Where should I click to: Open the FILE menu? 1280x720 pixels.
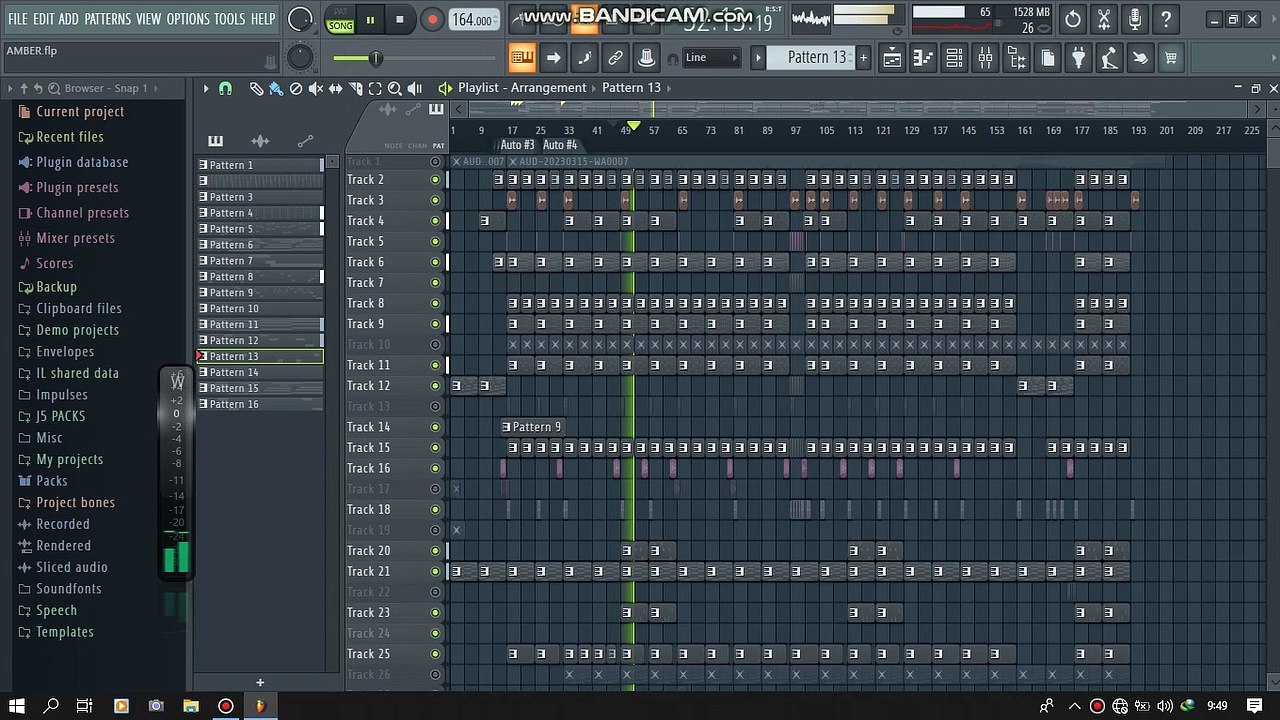18,19
